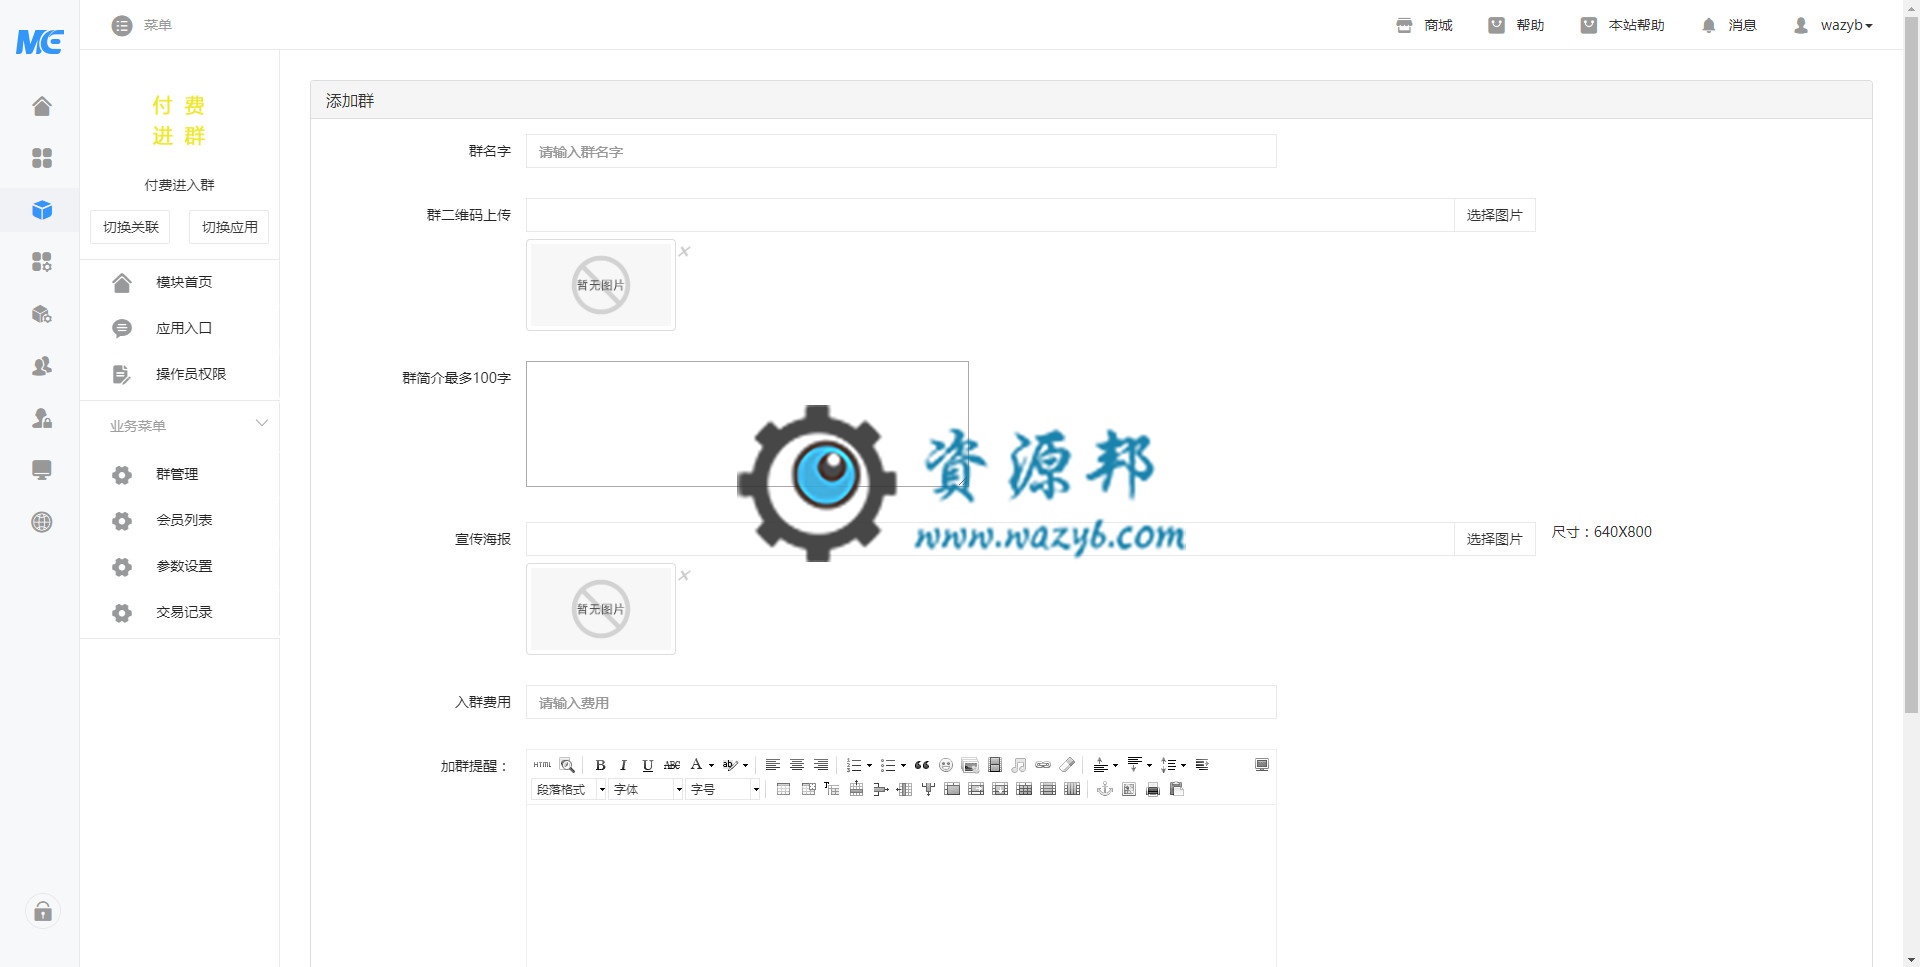Screen dimensions: 1920x967
Task: Click the 宣传海报 placeholder thumbnail
Action: pos(601,609)
